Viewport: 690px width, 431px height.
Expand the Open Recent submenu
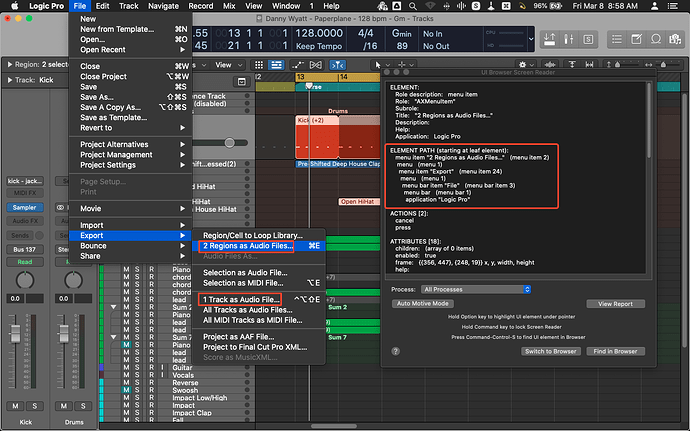pos(131,50)
